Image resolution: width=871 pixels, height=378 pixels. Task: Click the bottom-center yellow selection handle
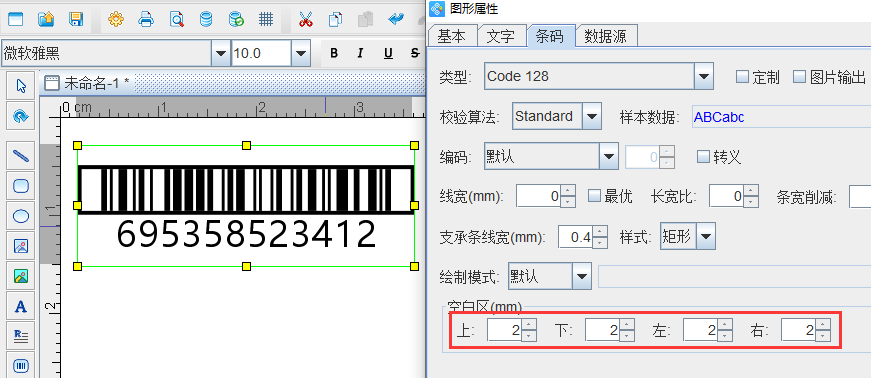(x=247, y=267)
